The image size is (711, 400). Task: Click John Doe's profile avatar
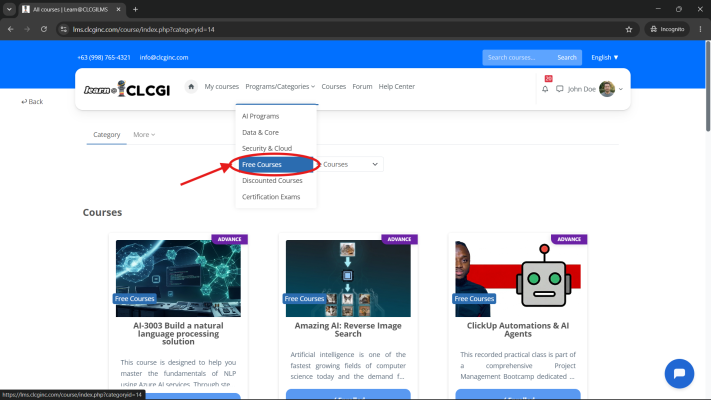pos(607,89)
